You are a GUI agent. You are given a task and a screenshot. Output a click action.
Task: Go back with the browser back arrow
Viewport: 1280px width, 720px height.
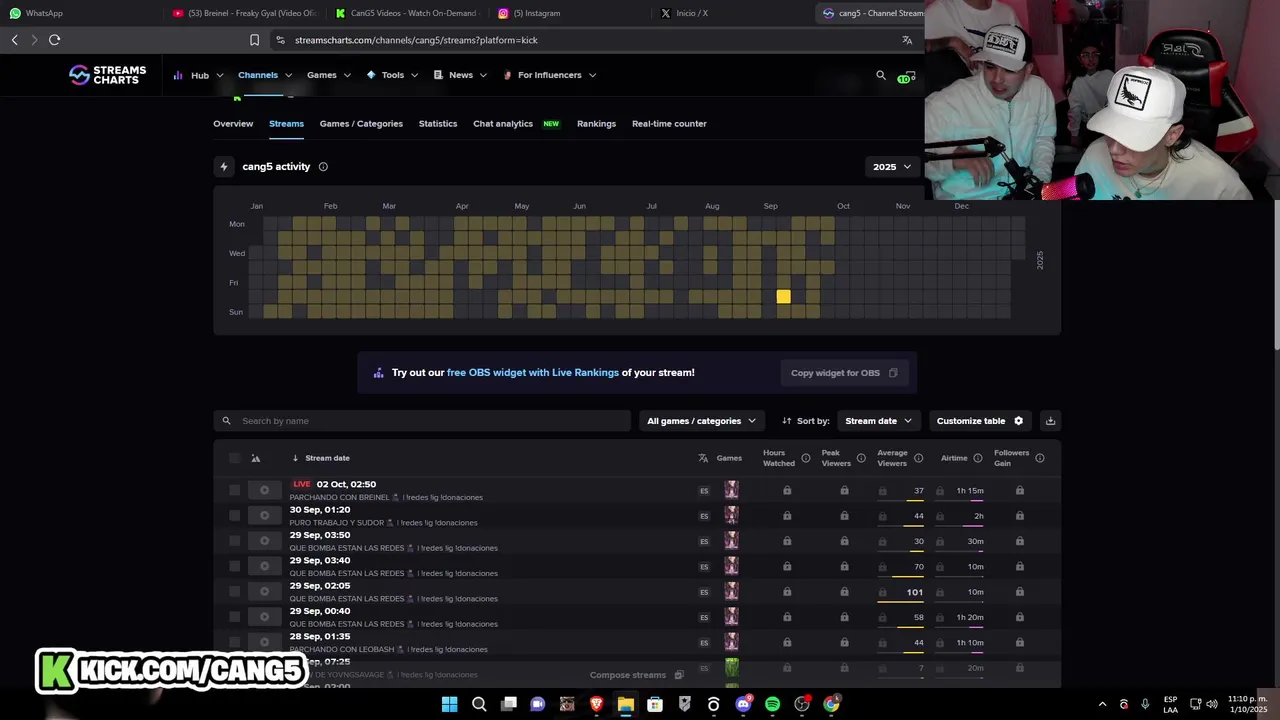coord(14,40)
